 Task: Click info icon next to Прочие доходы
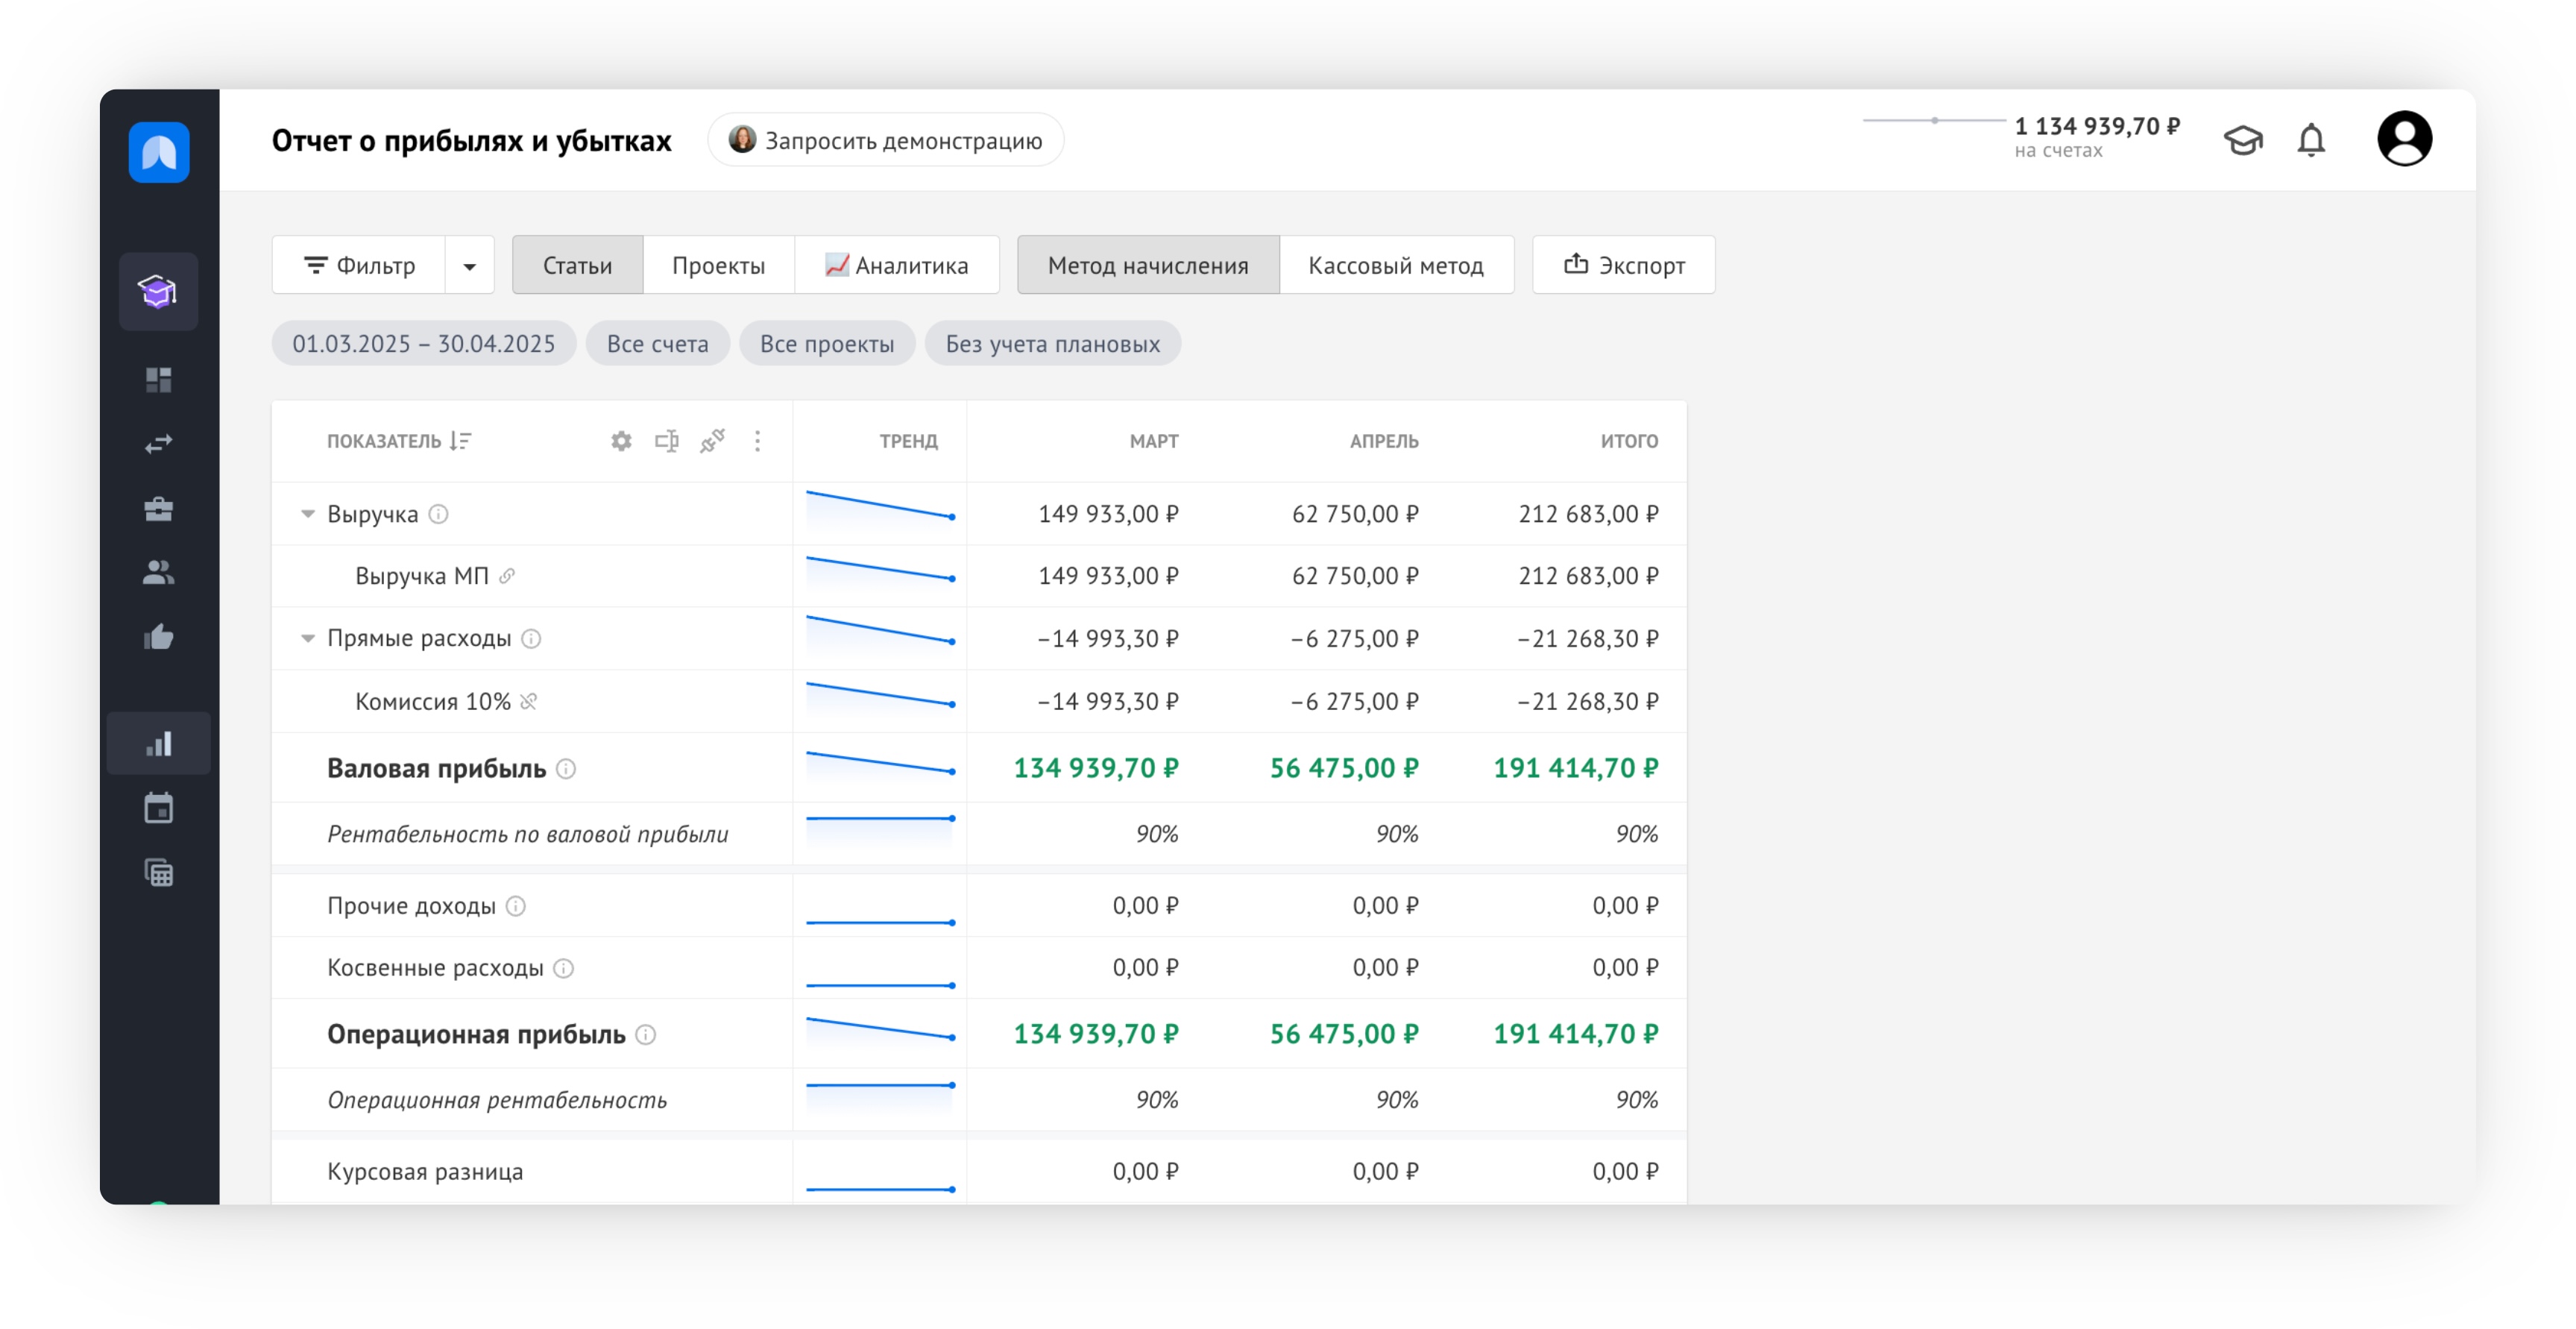pyautogui.click(x=515, y=906)
